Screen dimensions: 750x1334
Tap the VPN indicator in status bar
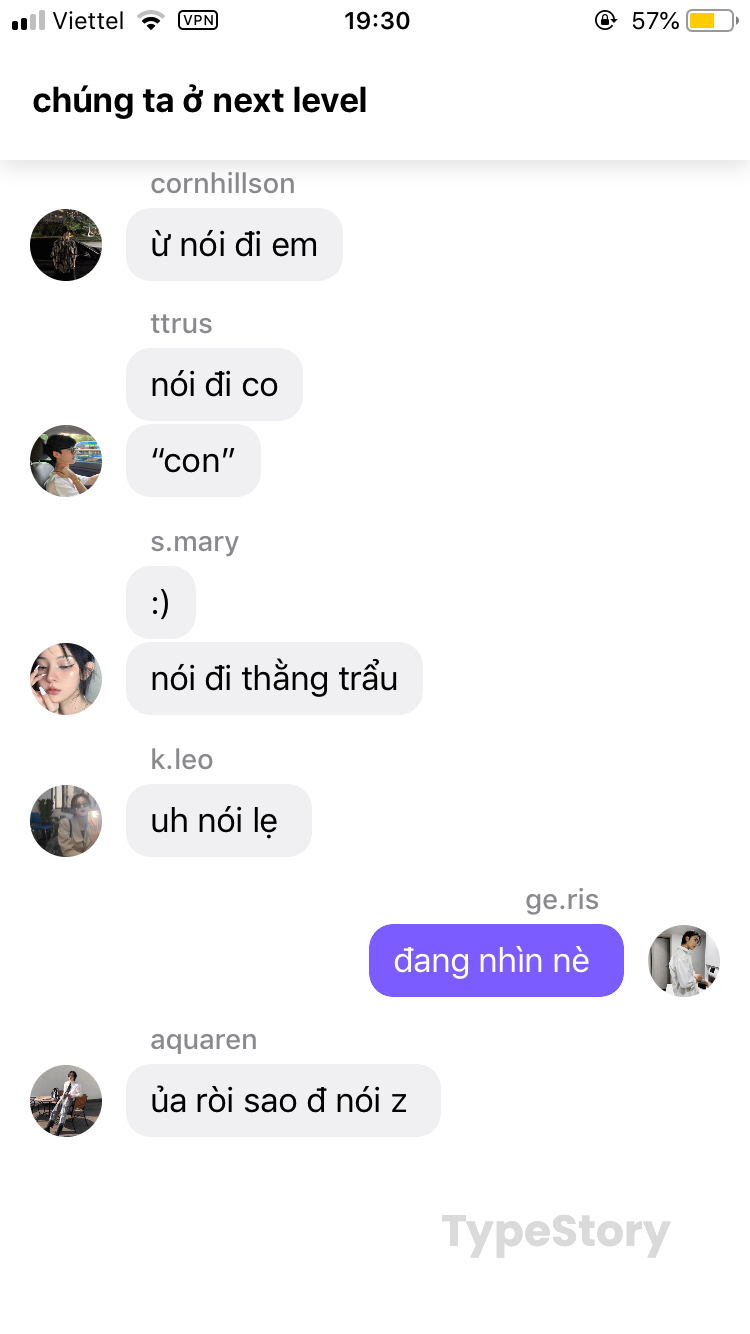click(198, 20)
